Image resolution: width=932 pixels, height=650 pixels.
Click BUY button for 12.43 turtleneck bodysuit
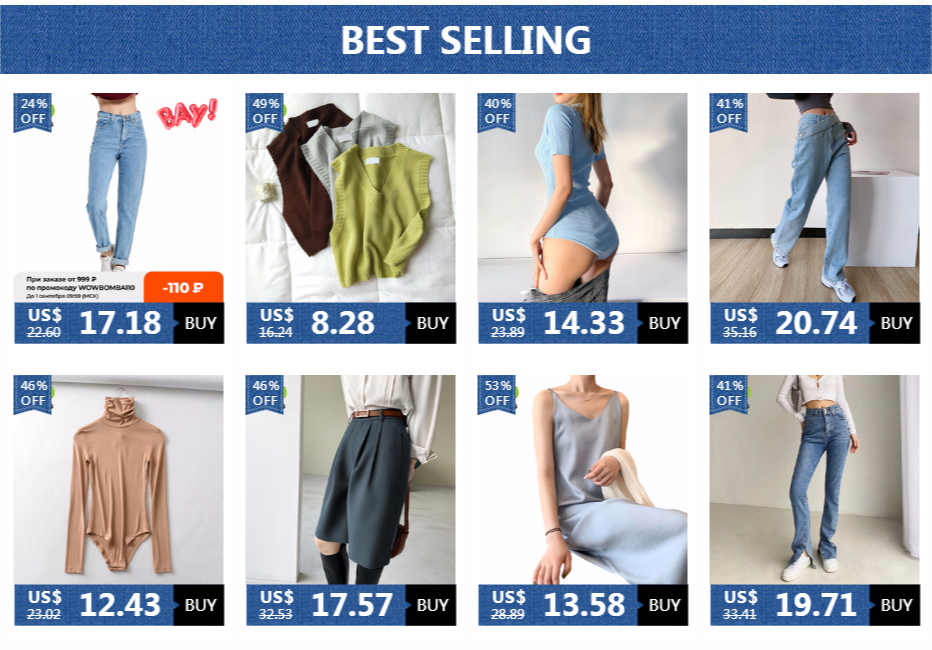(x=199, y=605)
